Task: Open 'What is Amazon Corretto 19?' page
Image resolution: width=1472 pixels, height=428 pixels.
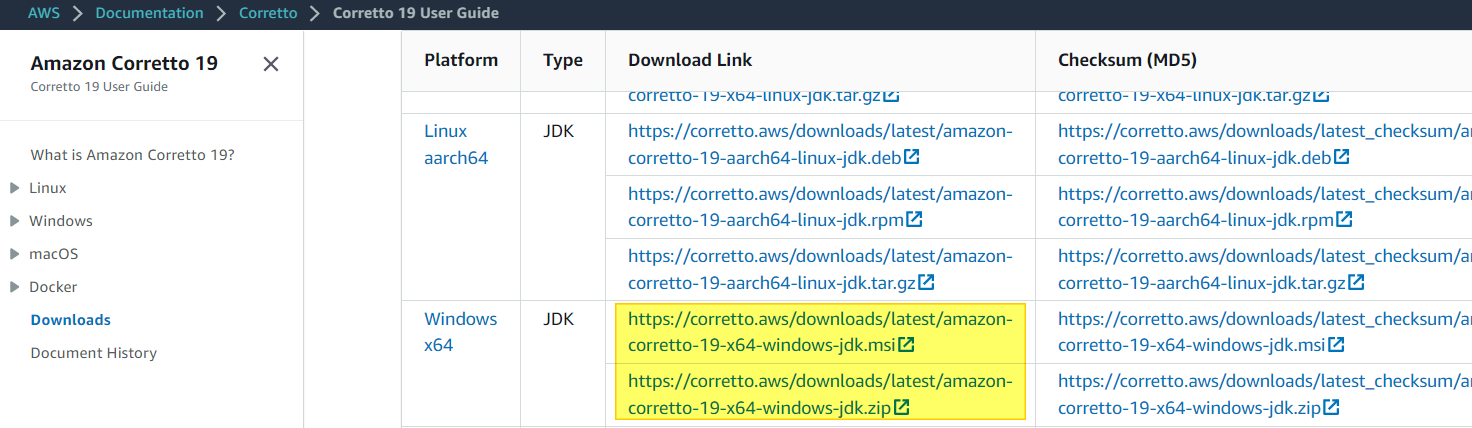Action: pyautogui.click(x=133, y=155)
